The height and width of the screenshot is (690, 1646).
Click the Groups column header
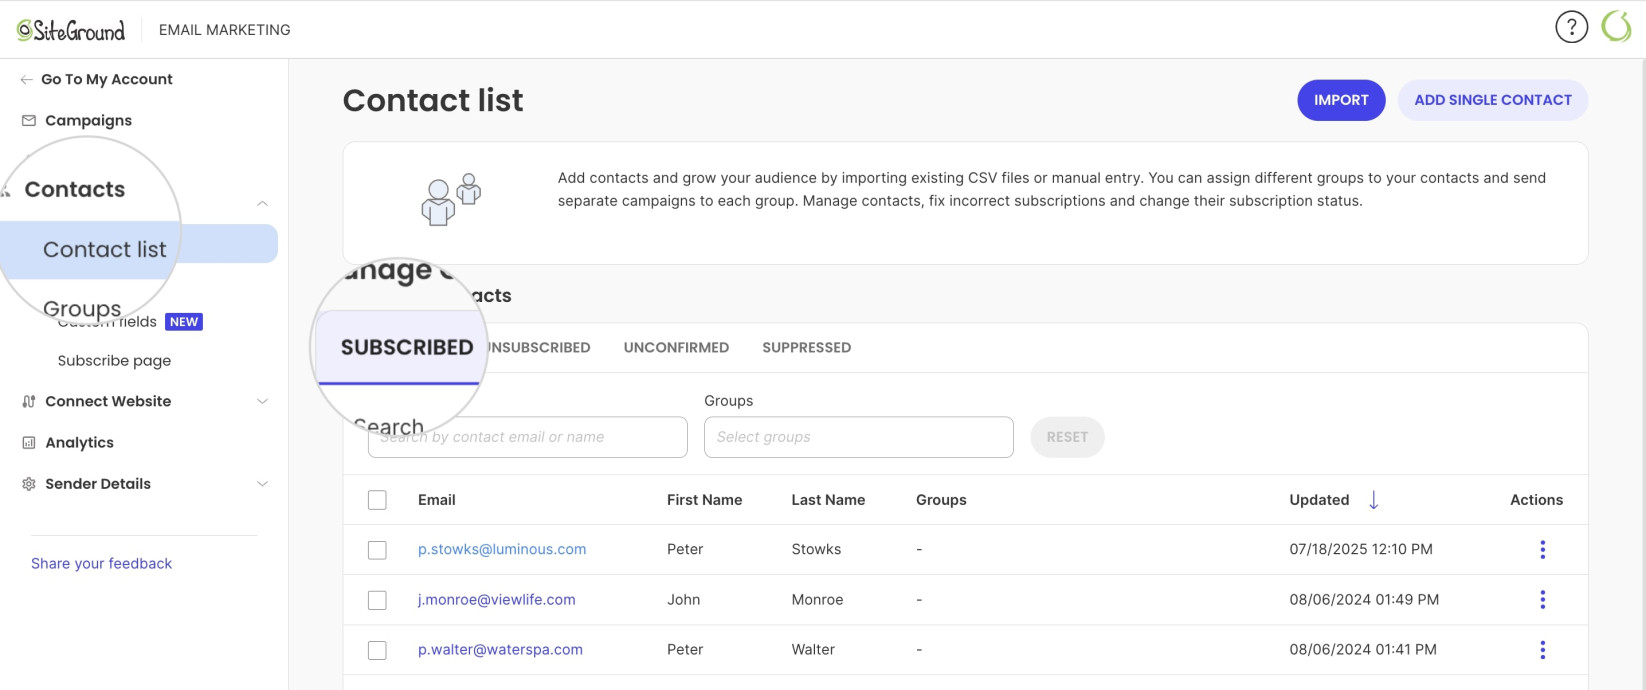click(941, 500)
